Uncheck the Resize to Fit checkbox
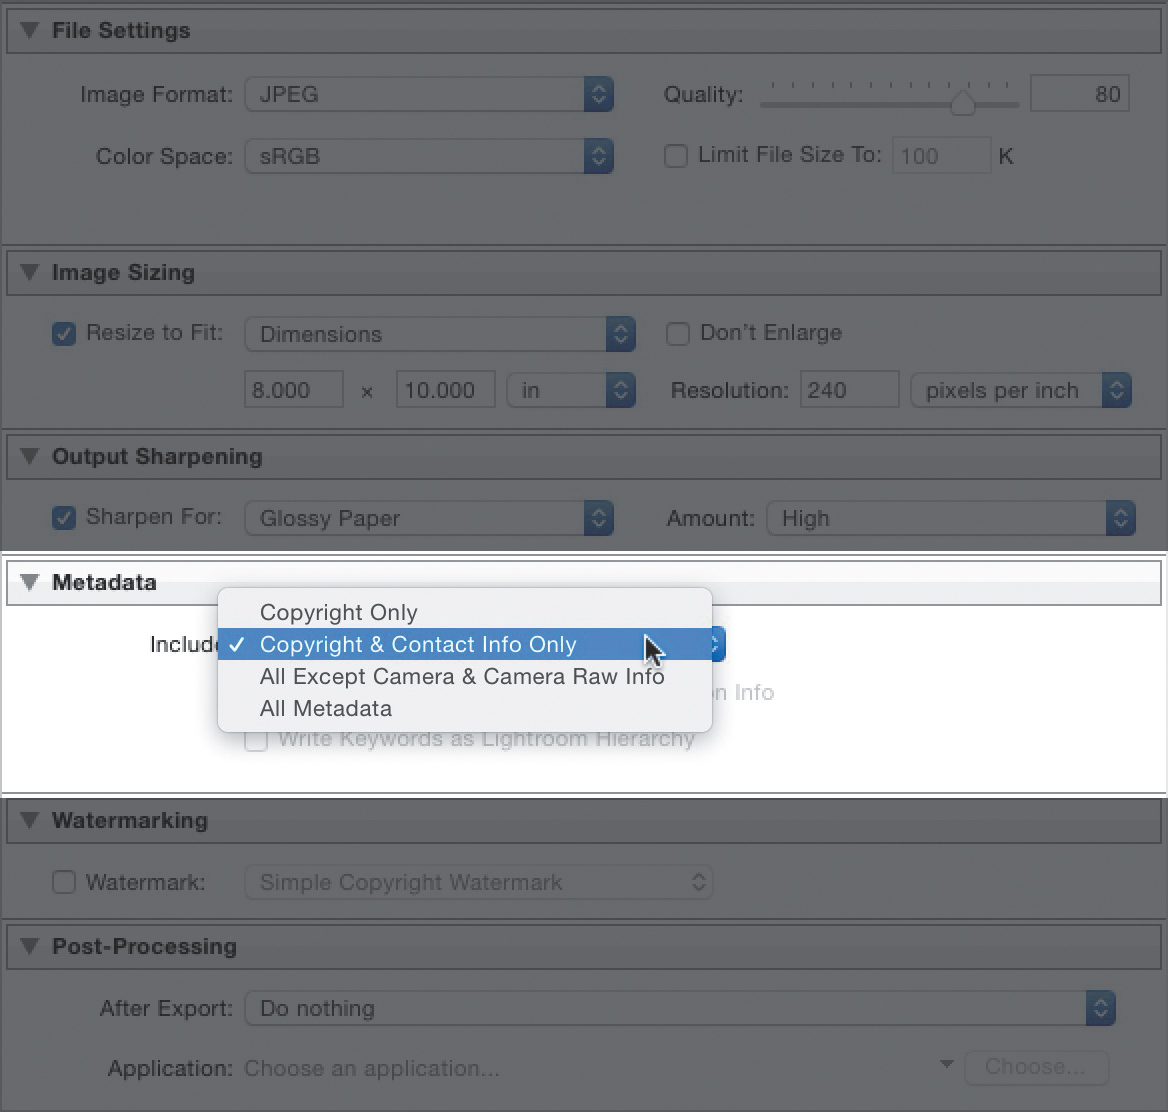This screenshot has height=1112, width=1168. click(x=64, y=334)
